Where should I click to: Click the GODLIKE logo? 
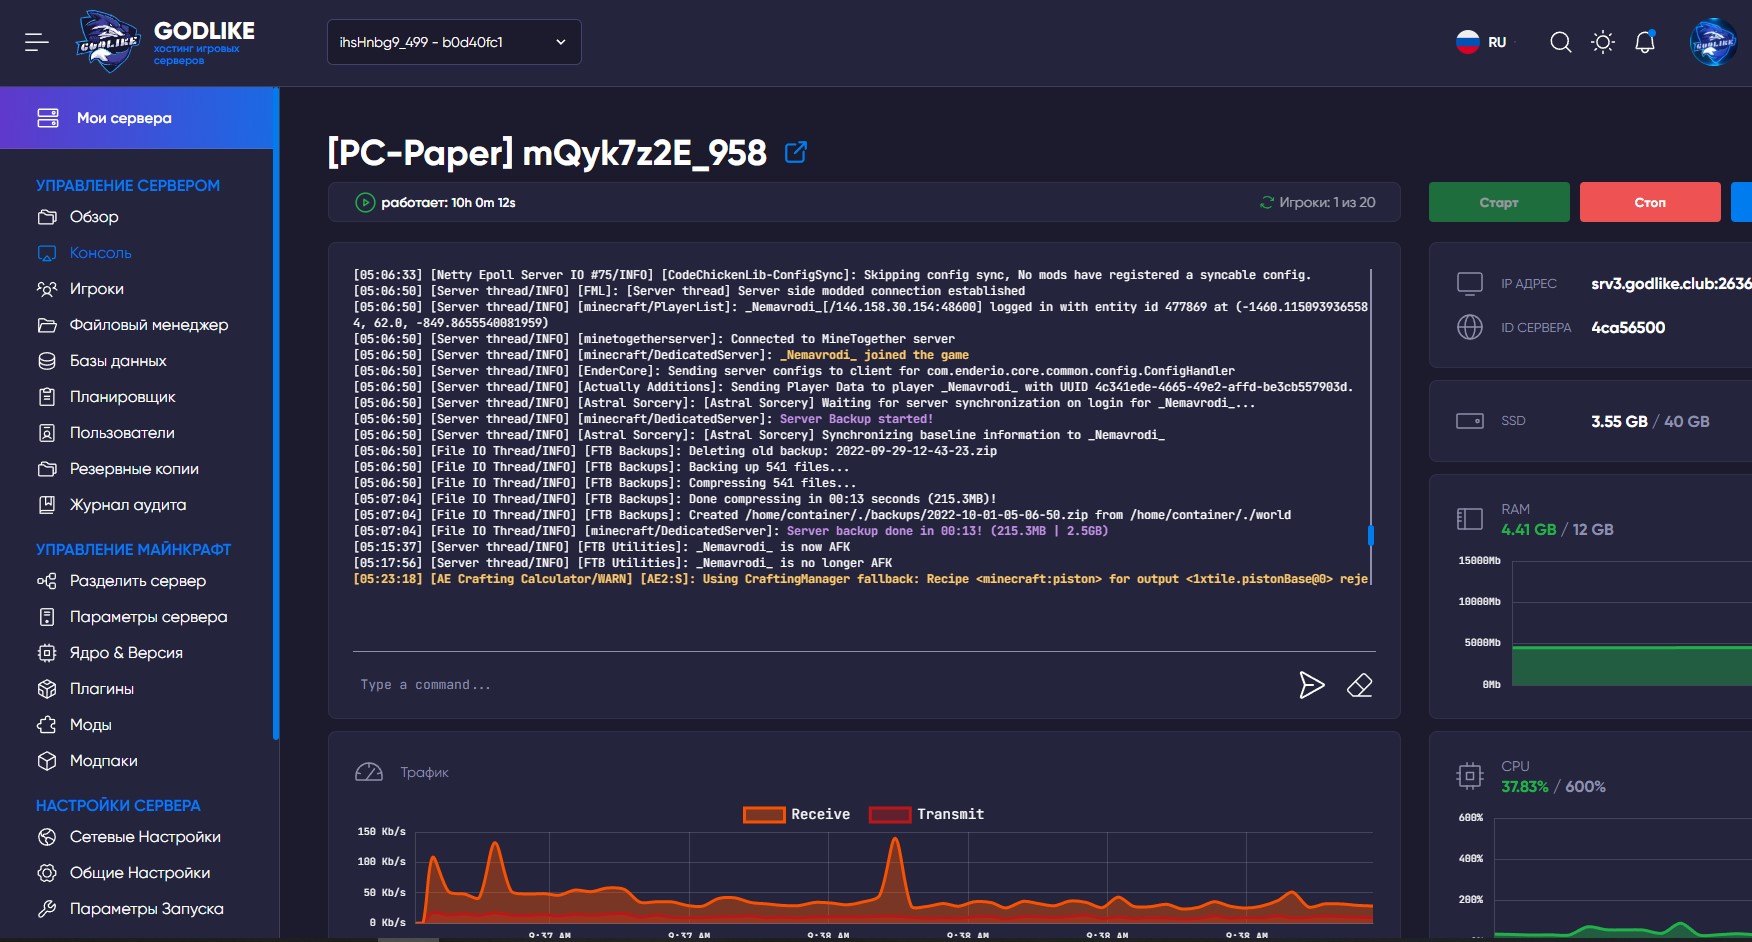(x=166, y=42)
